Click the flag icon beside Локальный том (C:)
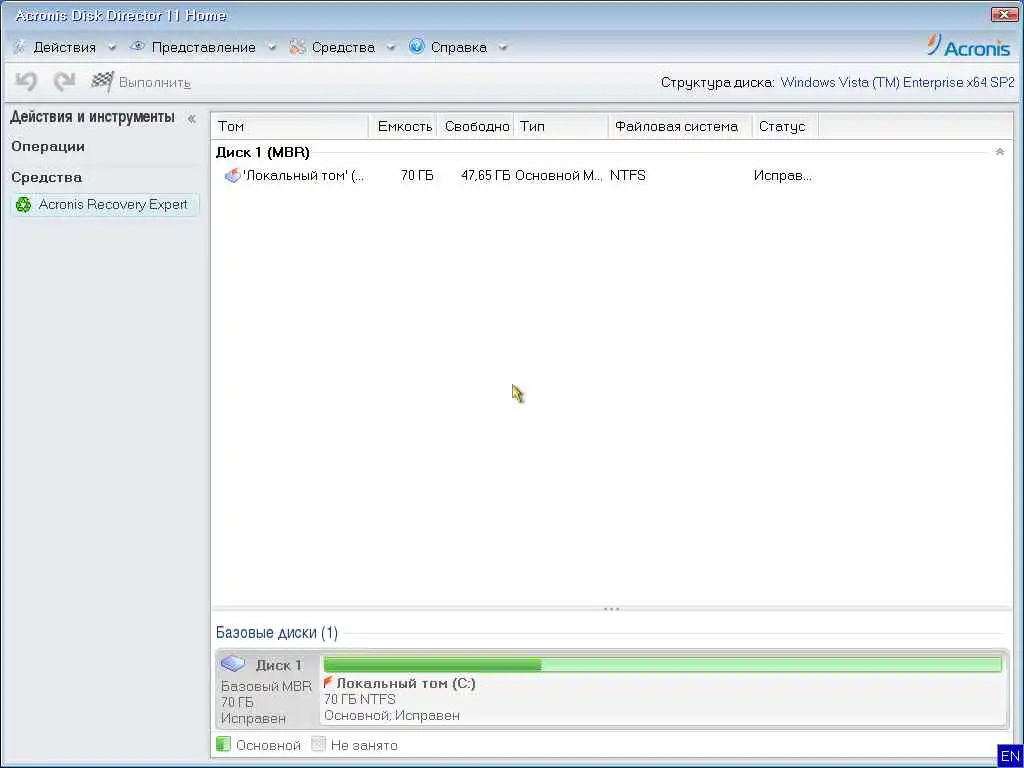1024x768 pixels. coord(328,682)
